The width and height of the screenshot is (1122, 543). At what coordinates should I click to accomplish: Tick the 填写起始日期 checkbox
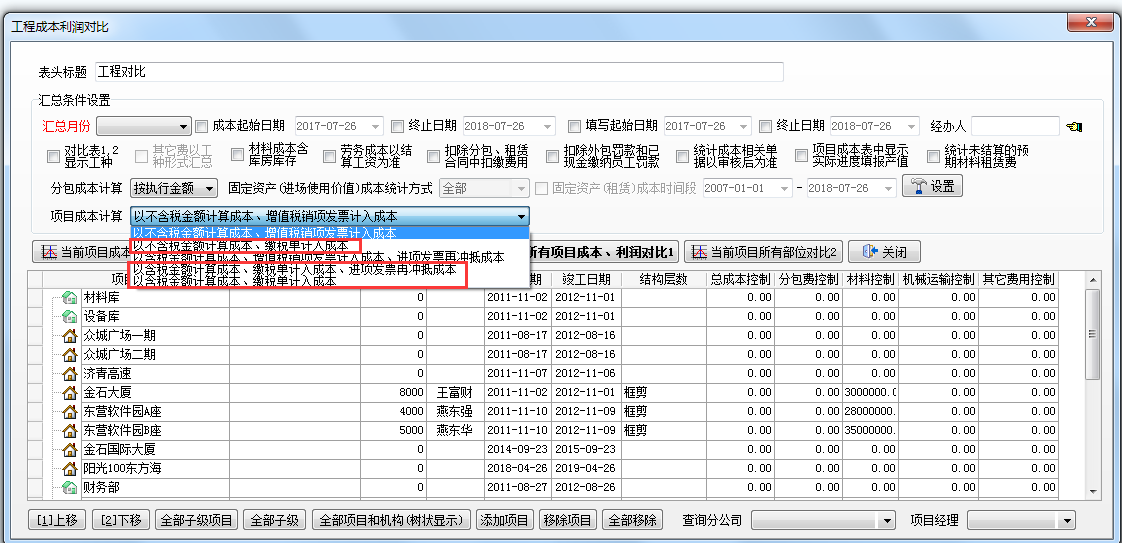pyautogui.click(x=574, y=126)
